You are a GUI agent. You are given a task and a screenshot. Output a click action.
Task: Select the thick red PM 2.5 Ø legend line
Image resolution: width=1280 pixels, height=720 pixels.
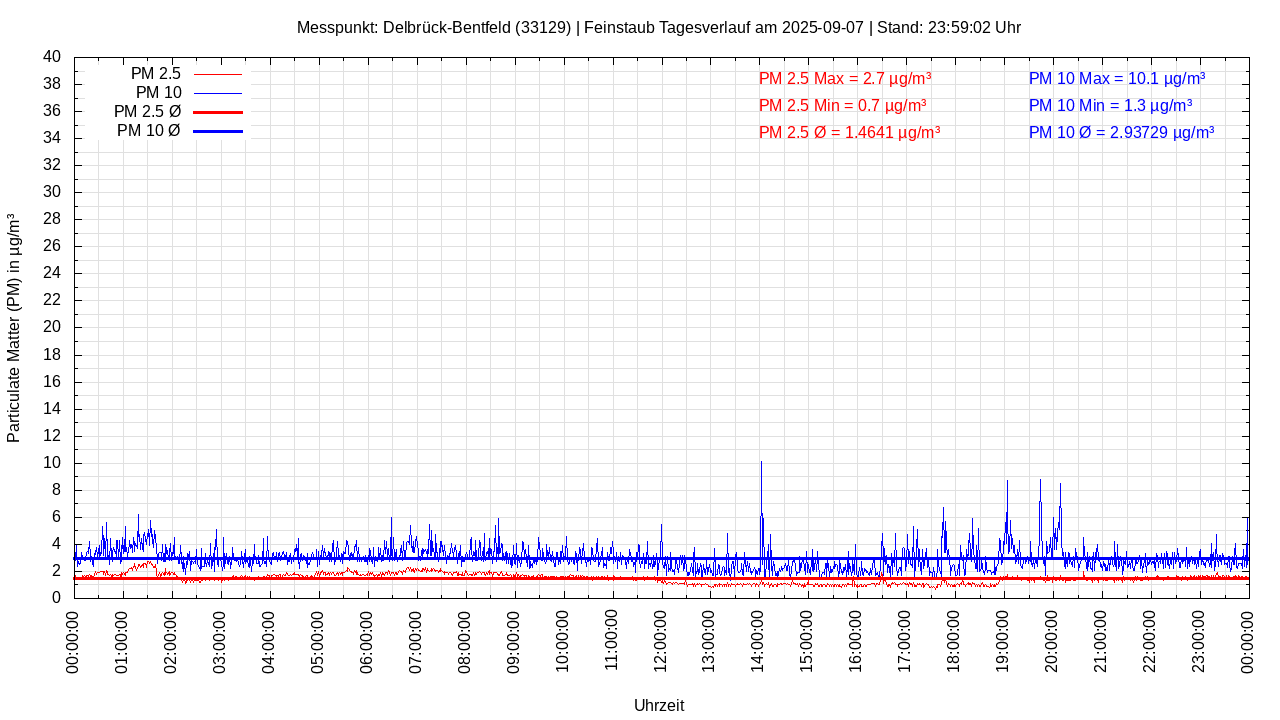click(217, 112)
